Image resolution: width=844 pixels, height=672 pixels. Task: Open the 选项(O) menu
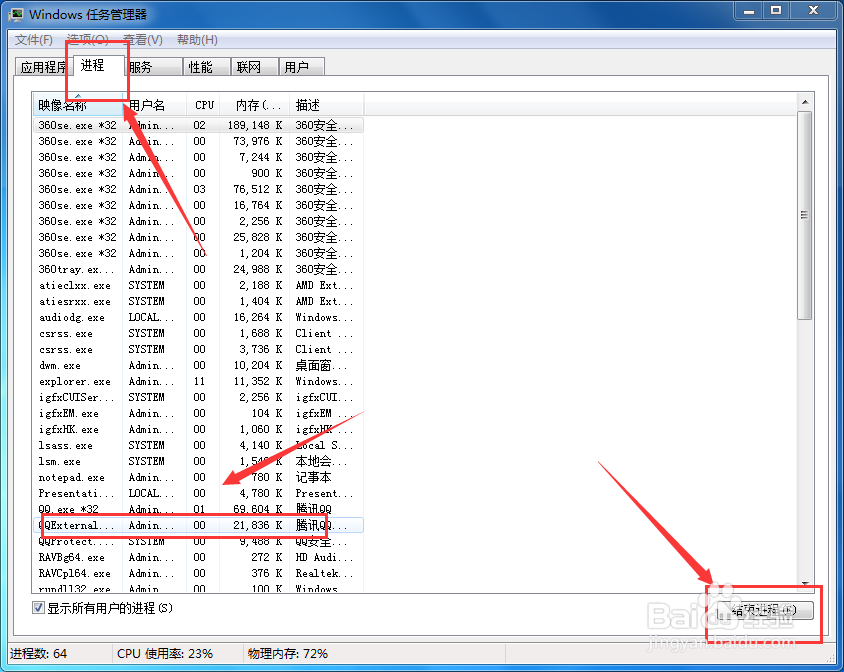coord(88,40)
